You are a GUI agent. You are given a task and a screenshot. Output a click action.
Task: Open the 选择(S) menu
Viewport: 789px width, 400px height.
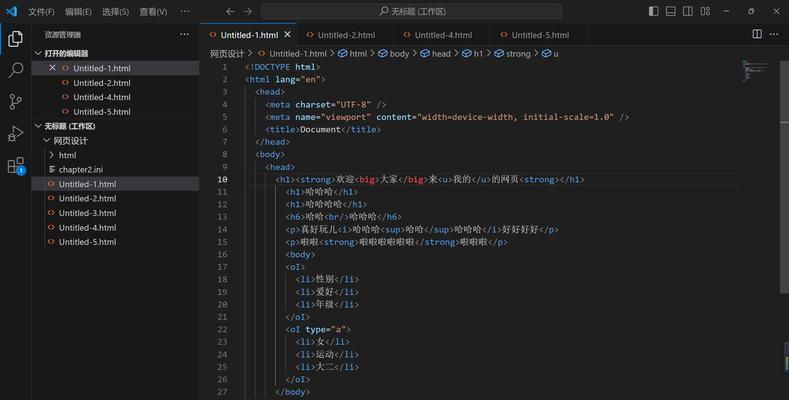(115, 12)
